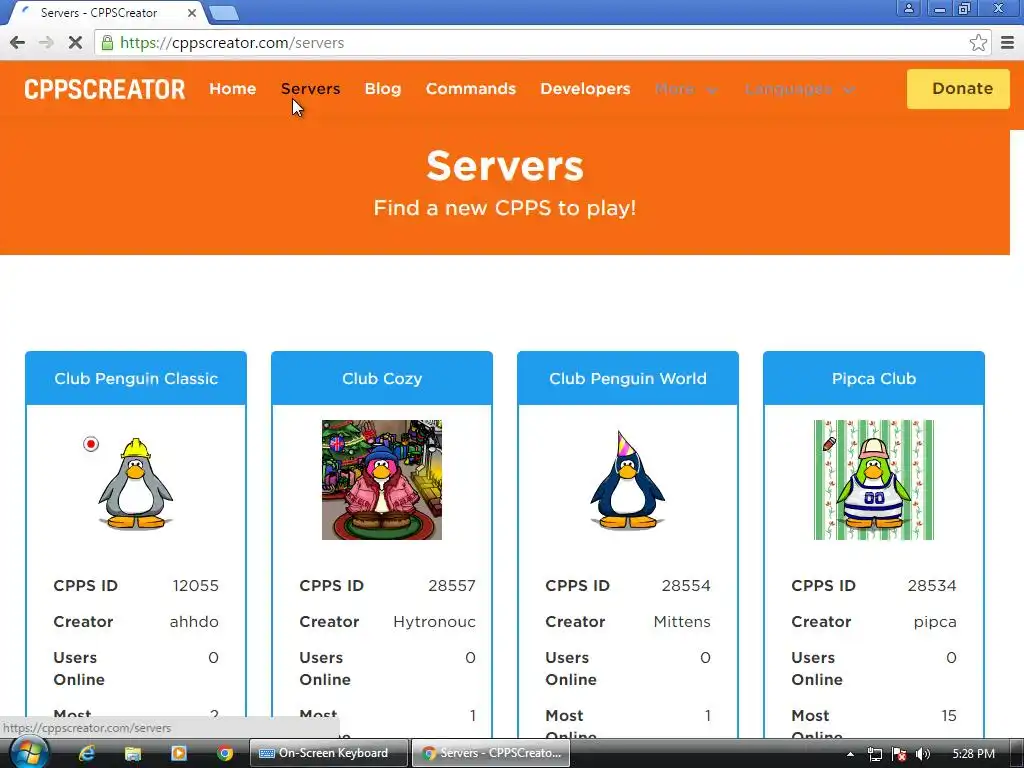The height and width of the screenshot is (768, 1024).
Task: Open the Pipca Club server header
Action: [874, 379]
